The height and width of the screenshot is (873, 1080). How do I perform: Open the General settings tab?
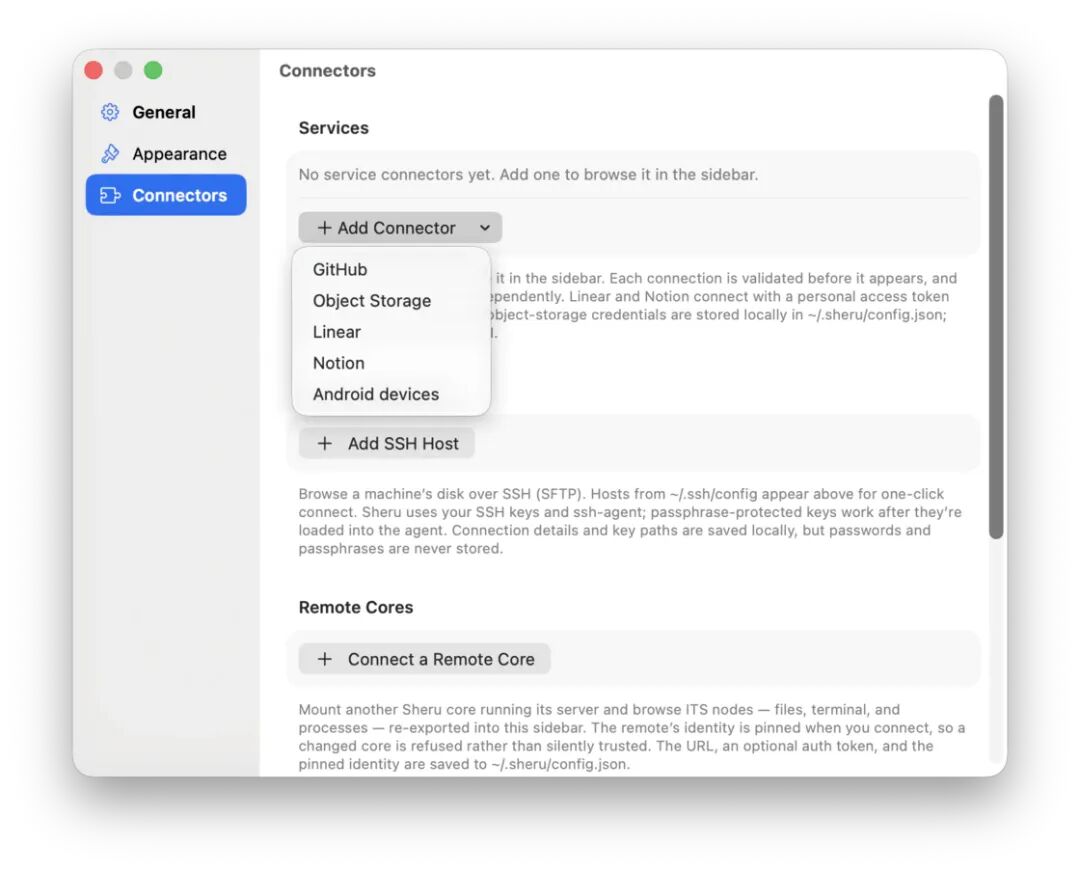[166, 112]
